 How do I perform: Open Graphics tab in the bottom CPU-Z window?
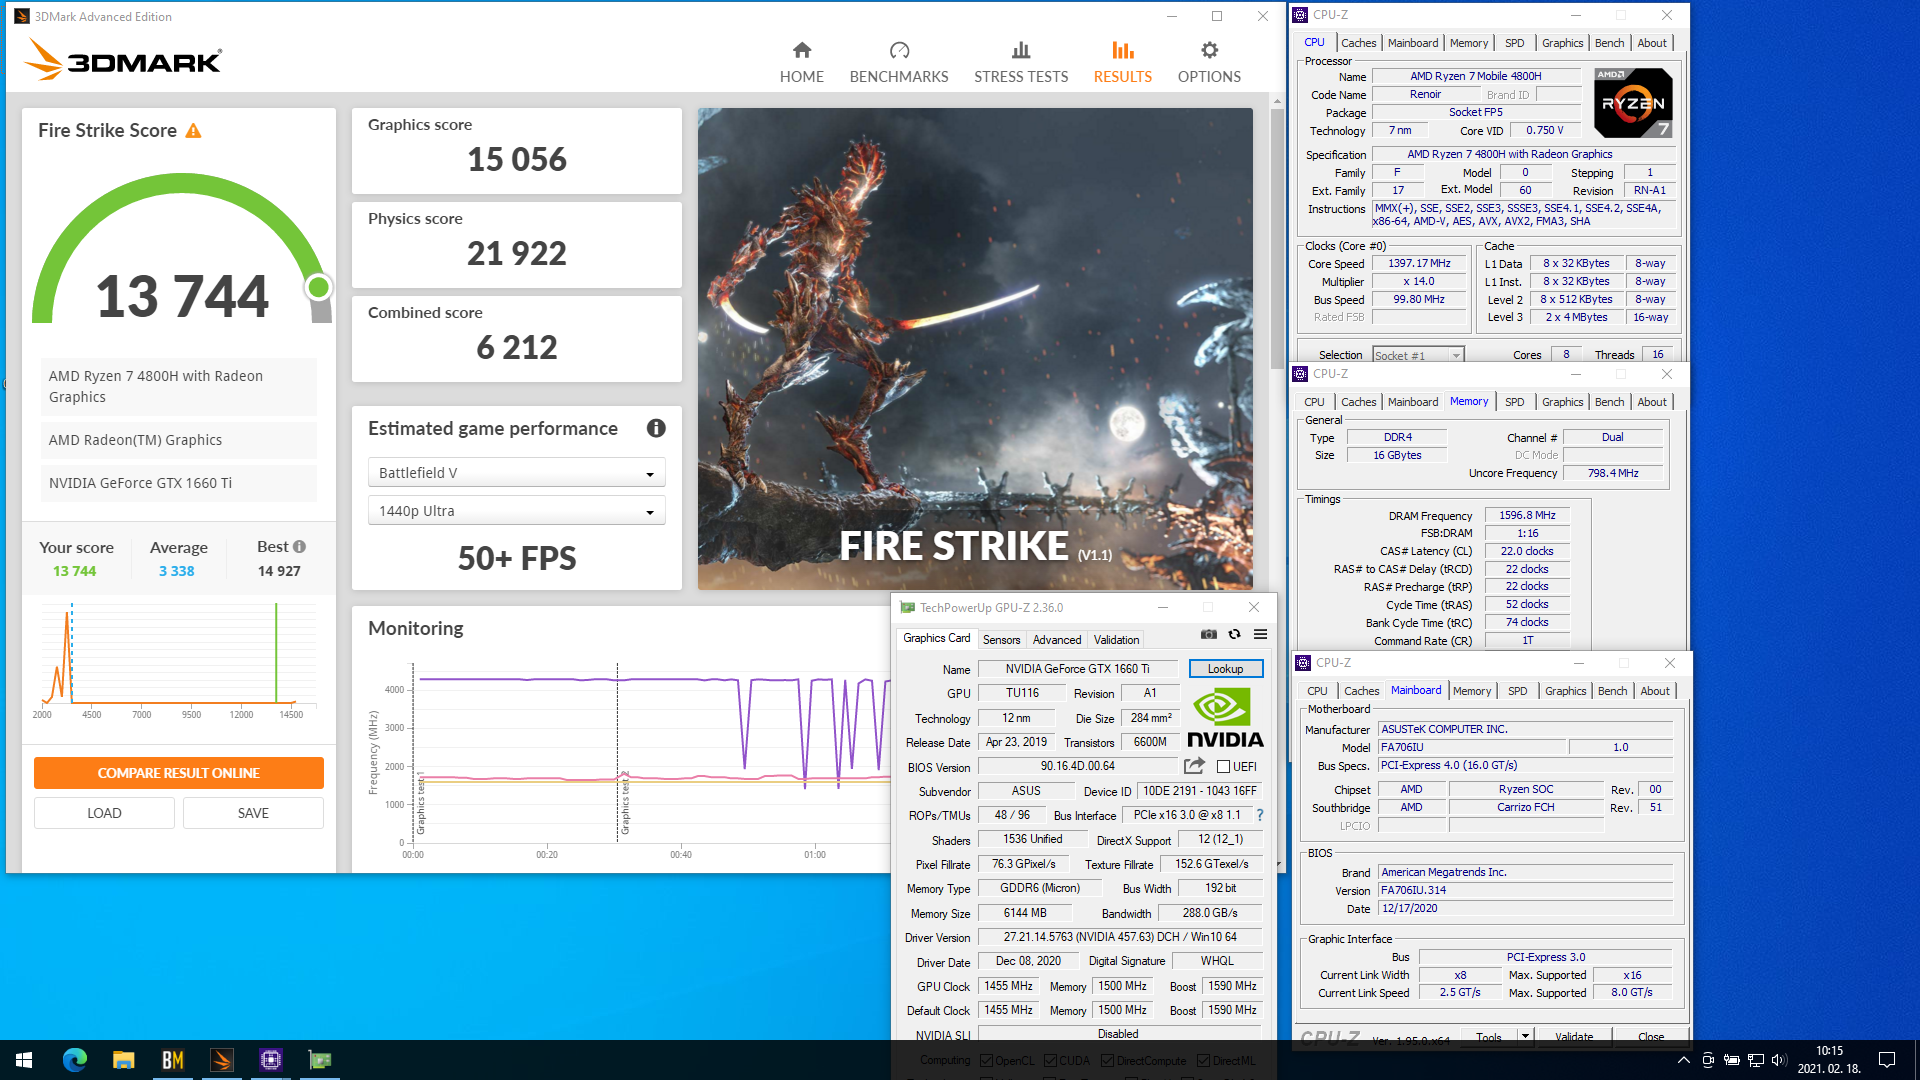click(1565, 691)
